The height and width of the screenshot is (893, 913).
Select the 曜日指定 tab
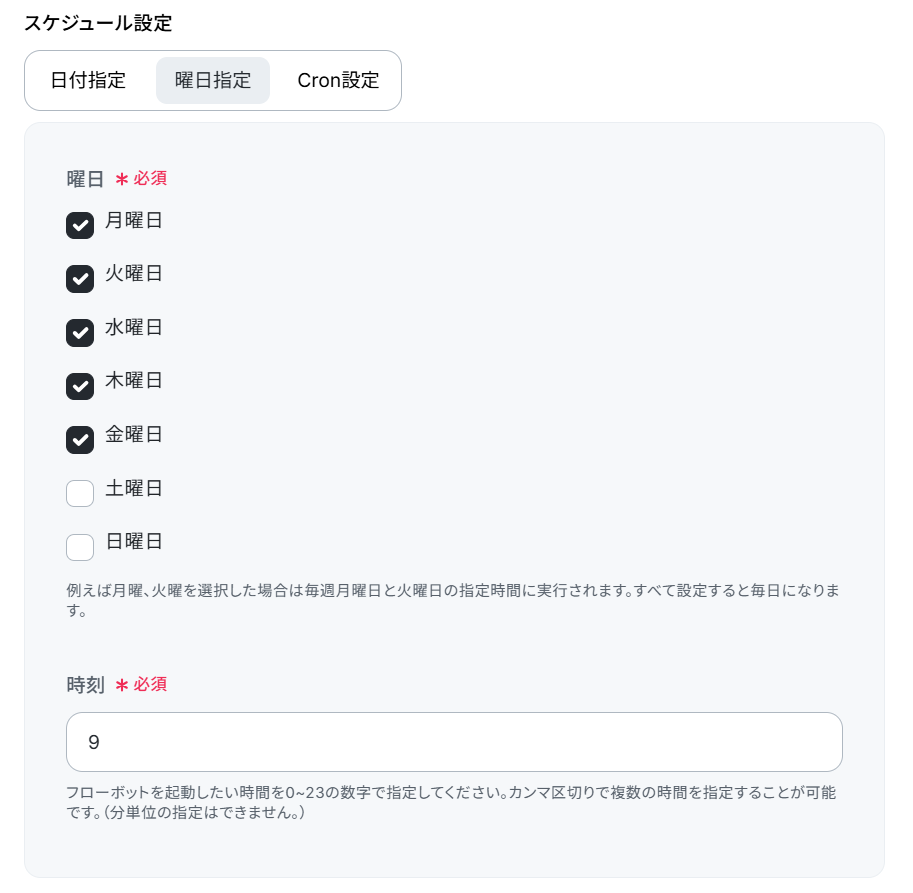coord(213,80)
